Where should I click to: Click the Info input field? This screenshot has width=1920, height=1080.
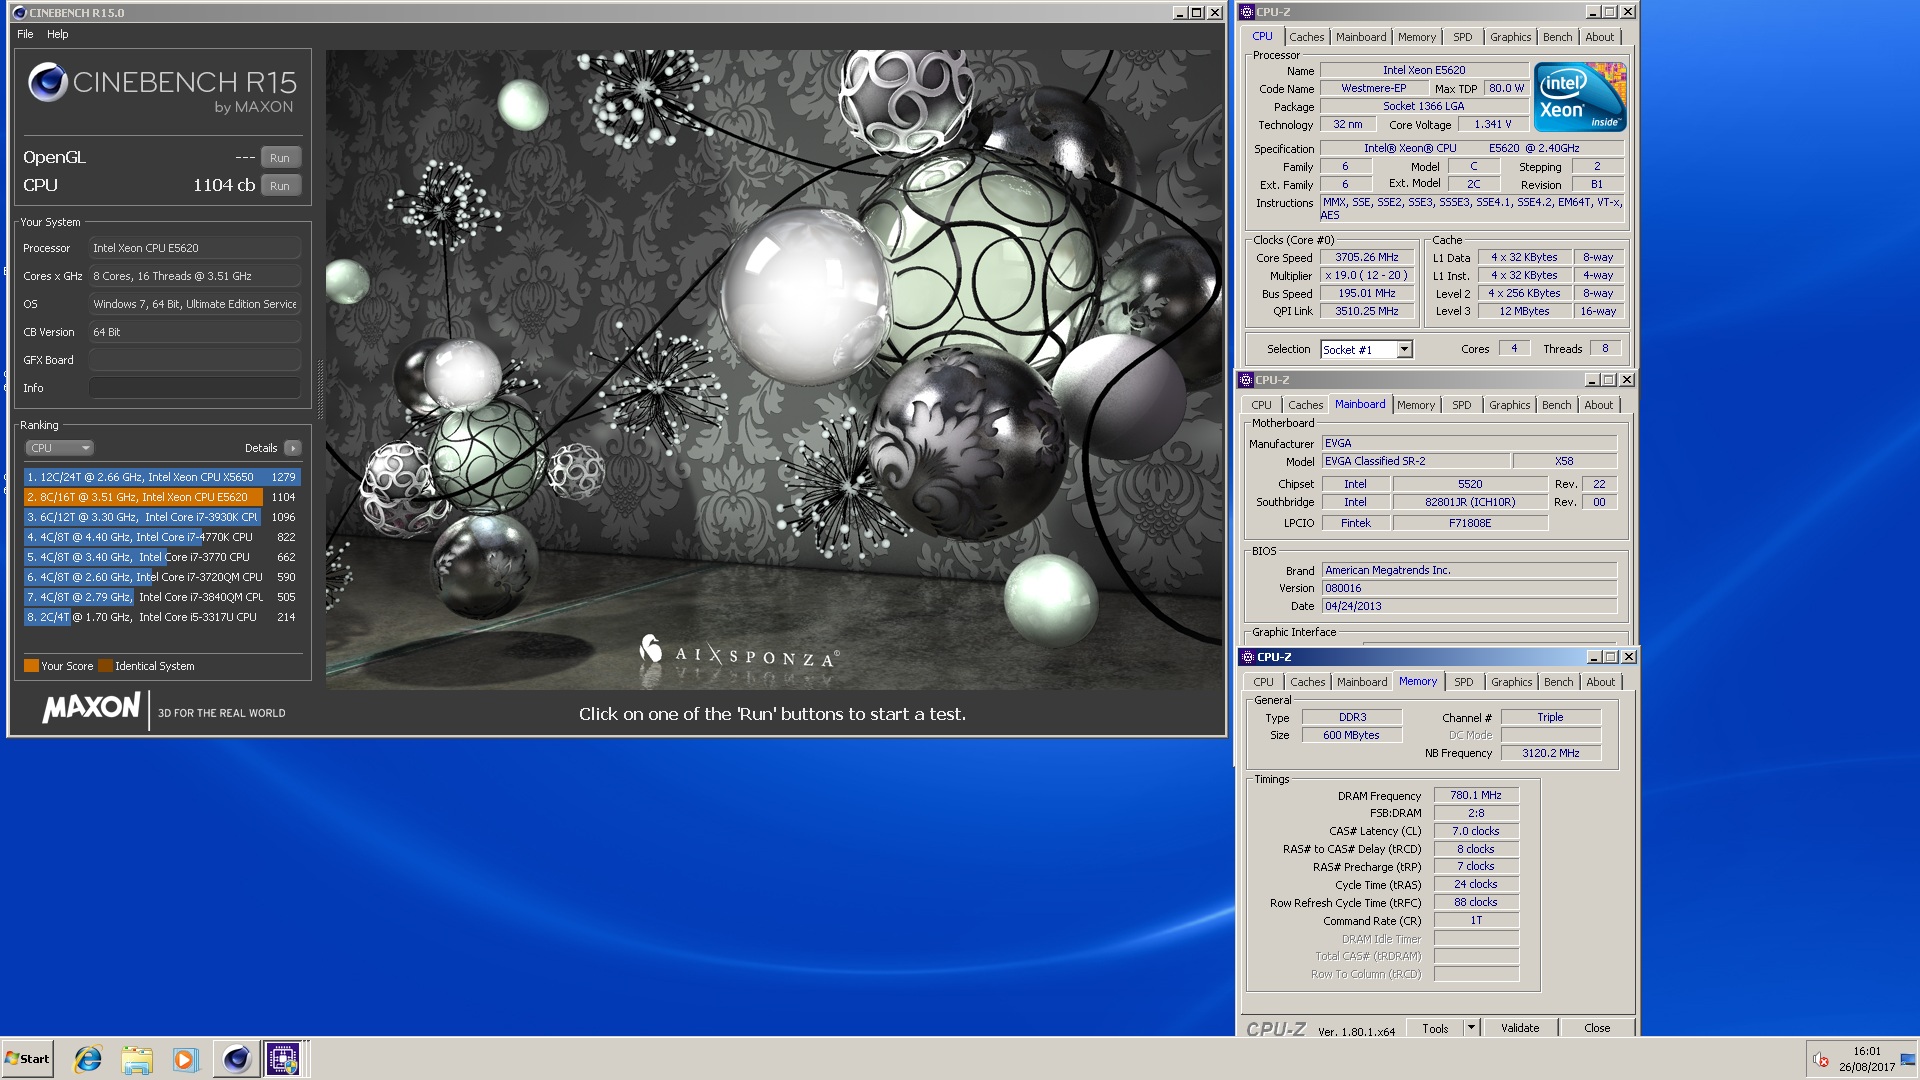(195, 388)
